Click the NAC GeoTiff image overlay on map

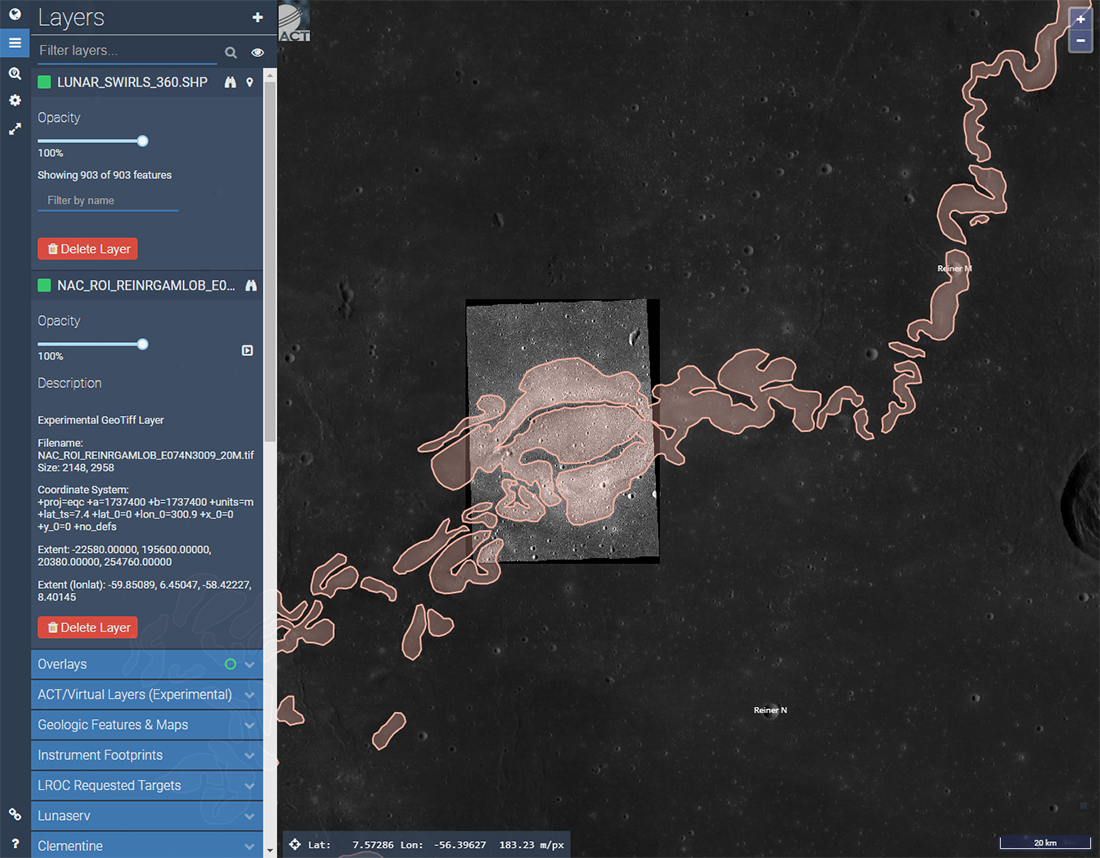tap(563, 431)
